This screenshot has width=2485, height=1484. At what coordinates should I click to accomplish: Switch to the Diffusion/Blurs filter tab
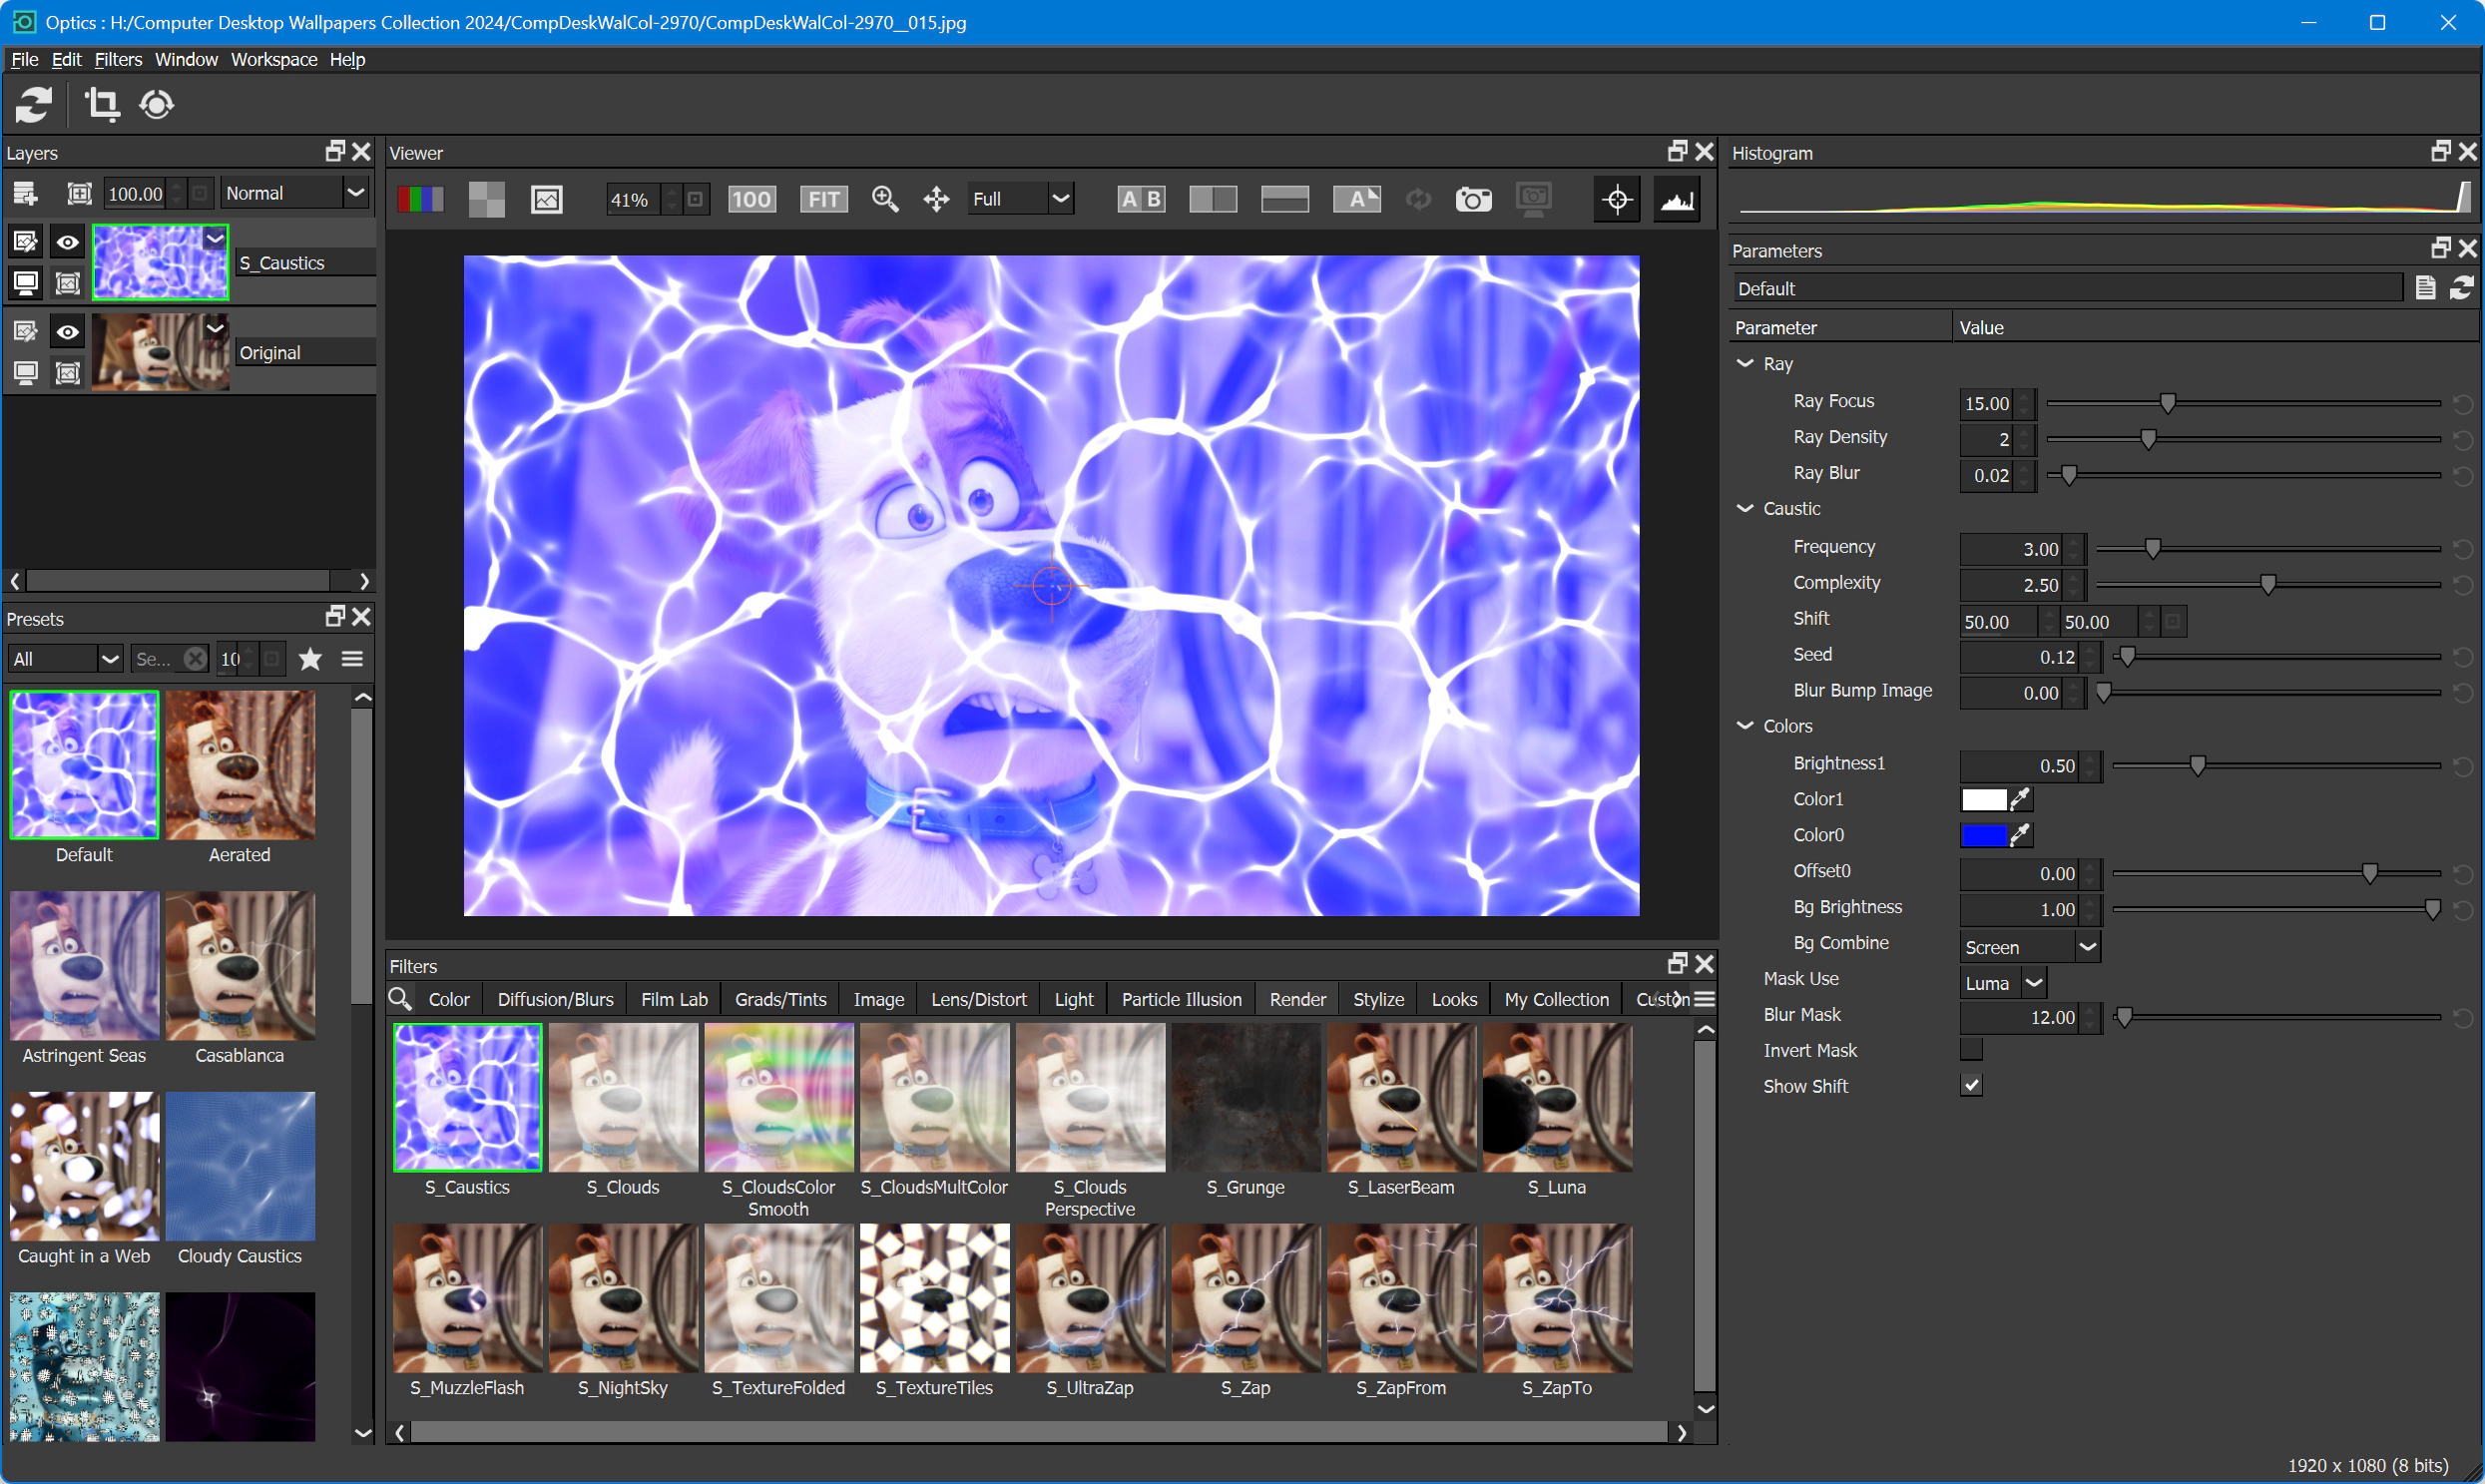point(555,999)
